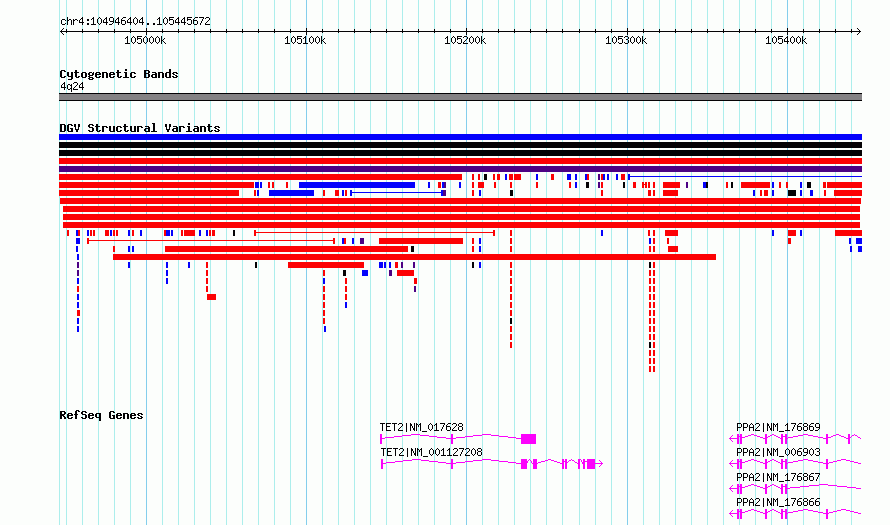Click the 105000k ruler tick label
This screenshot has height=525, width=890.
tap(145, 40)
